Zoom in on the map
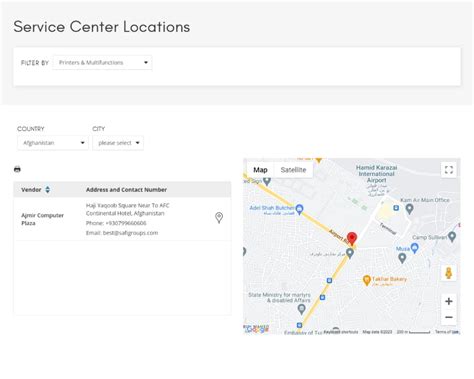 (449, 301)
